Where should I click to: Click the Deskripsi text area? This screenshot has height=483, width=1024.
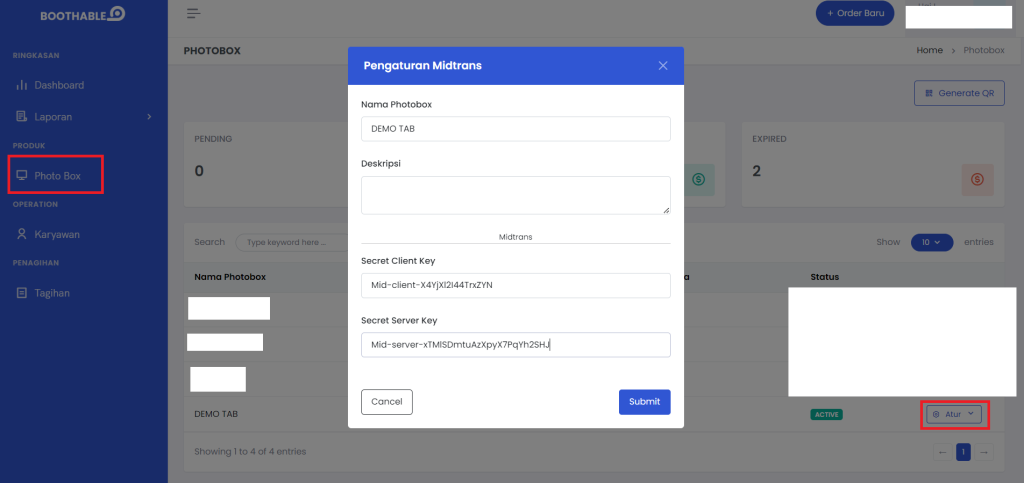click(516, 195)
